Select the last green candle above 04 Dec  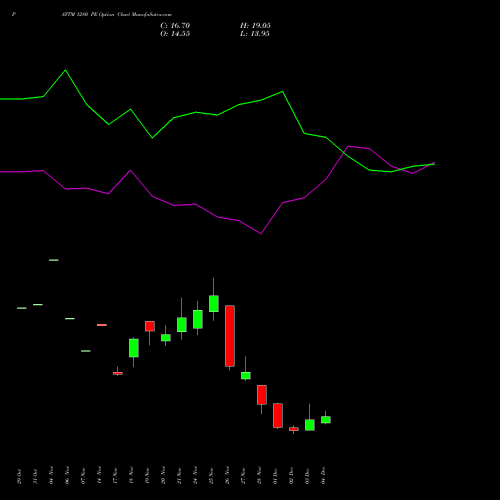[326, 420]
